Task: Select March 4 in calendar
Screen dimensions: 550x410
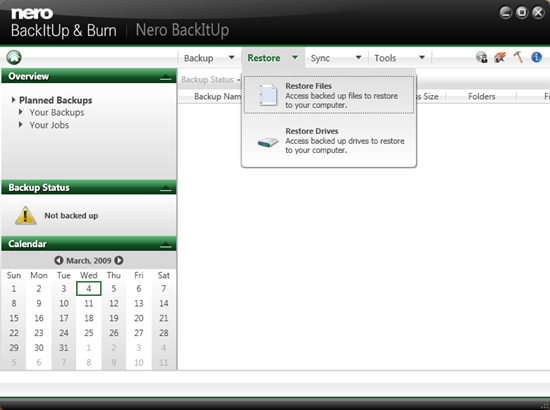Action: click(x=89, y=288)
